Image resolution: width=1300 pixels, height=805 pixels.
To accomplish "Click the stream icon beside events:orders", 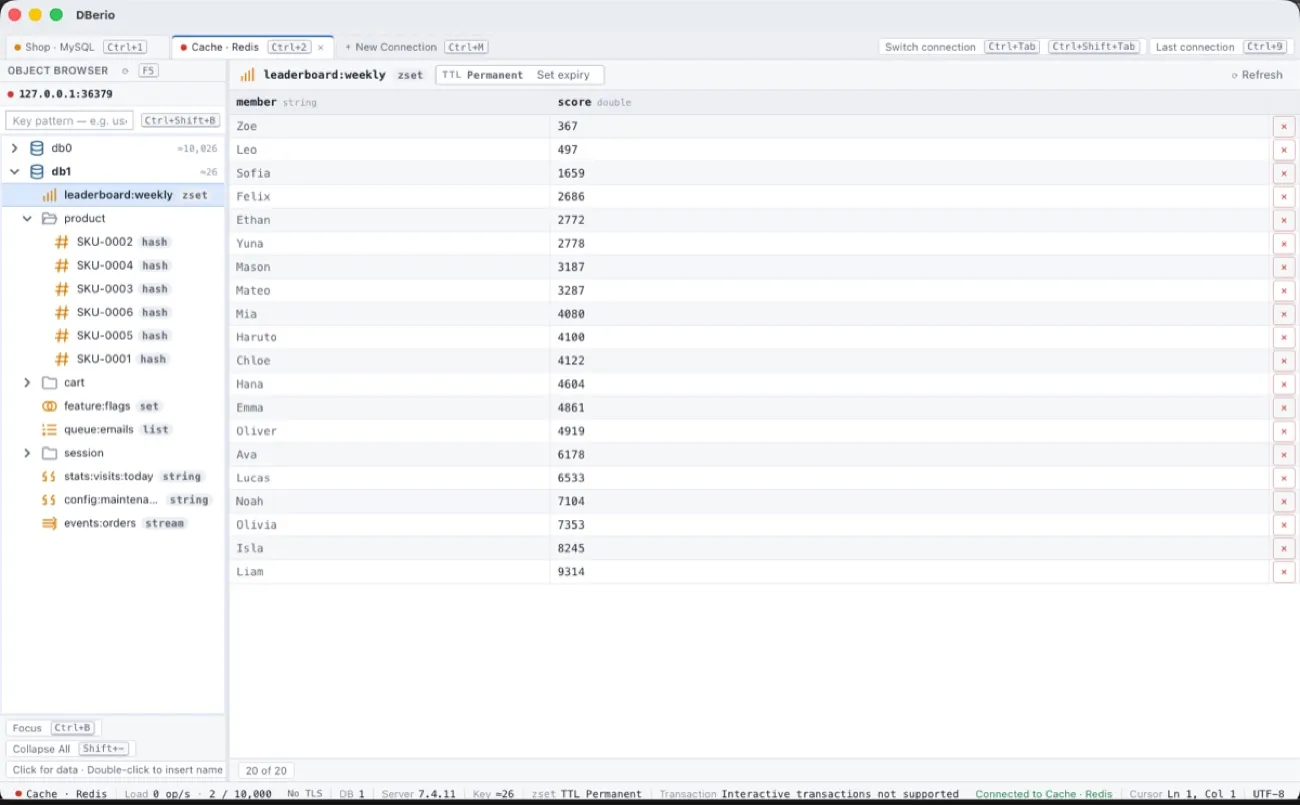I will [49, 523].
